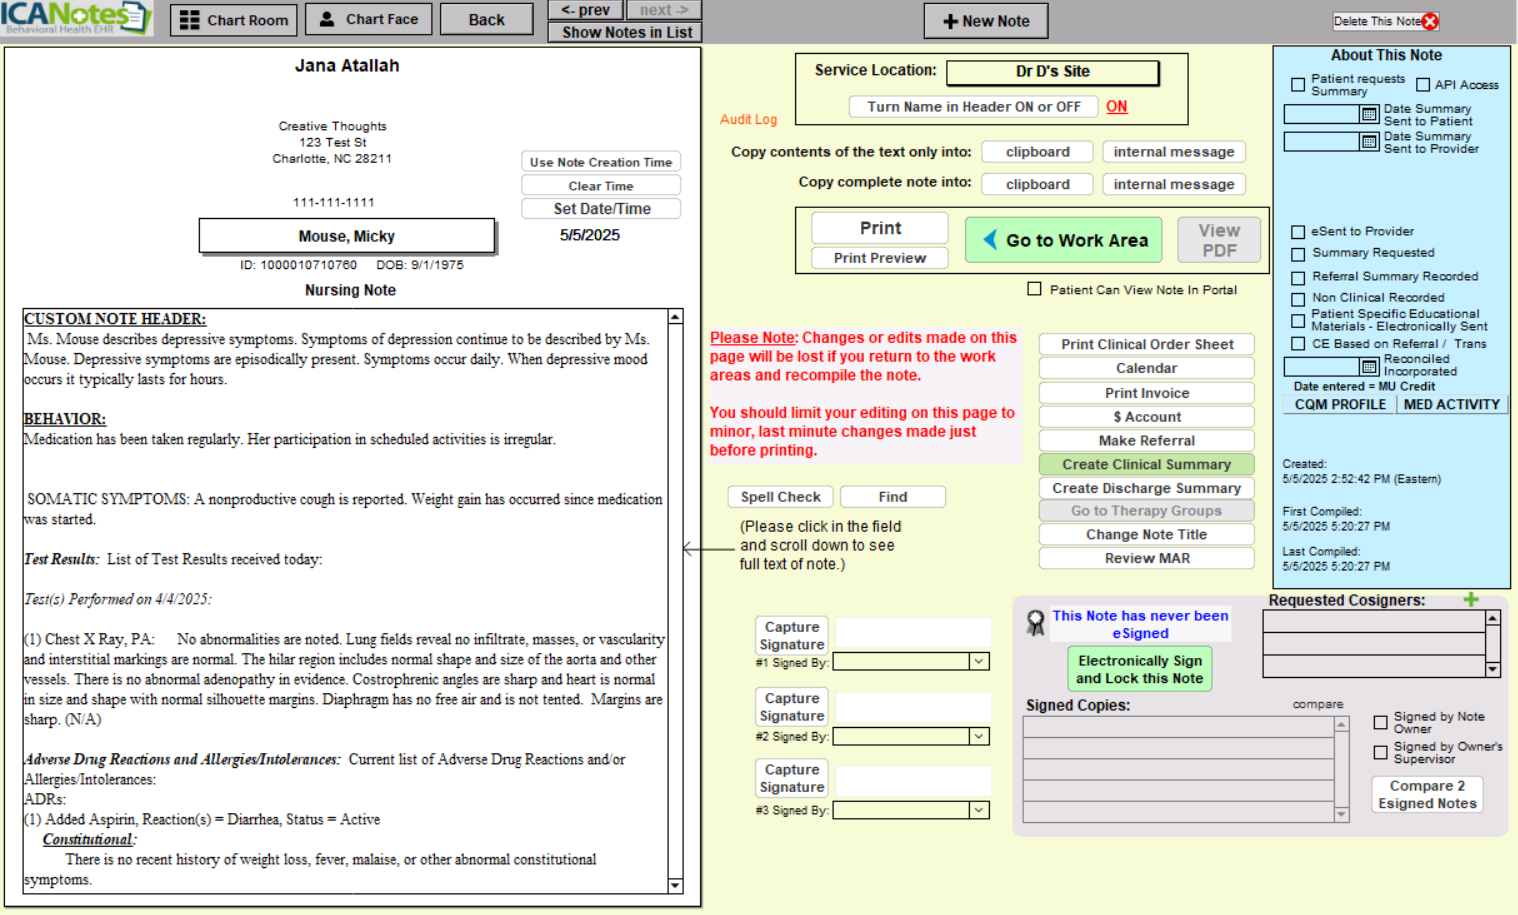This screenshot has width=1518, height=915.
Task: Switch to the MED ACTIVITY tab
Action: click(x=1451, y=405)
